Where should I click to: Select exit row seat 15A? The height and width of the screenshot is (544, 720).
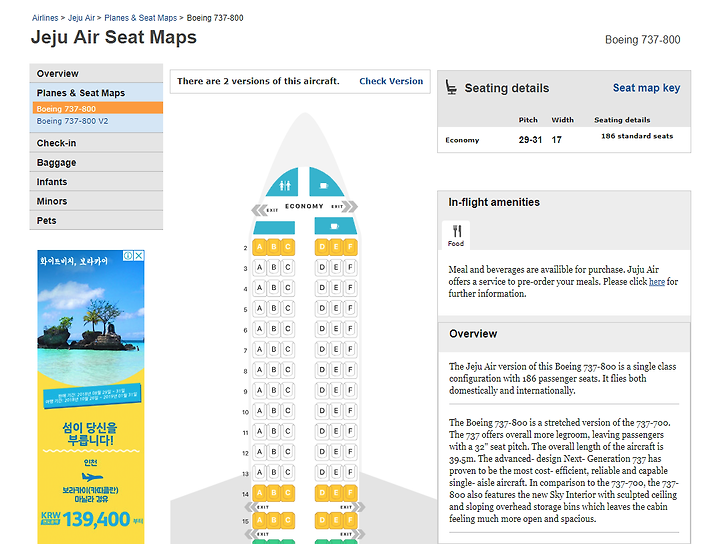coord(259,520)
